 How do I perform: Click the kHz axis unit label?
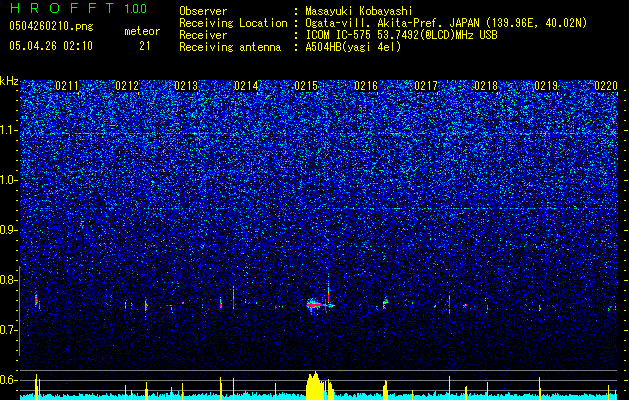coord(9,81)
